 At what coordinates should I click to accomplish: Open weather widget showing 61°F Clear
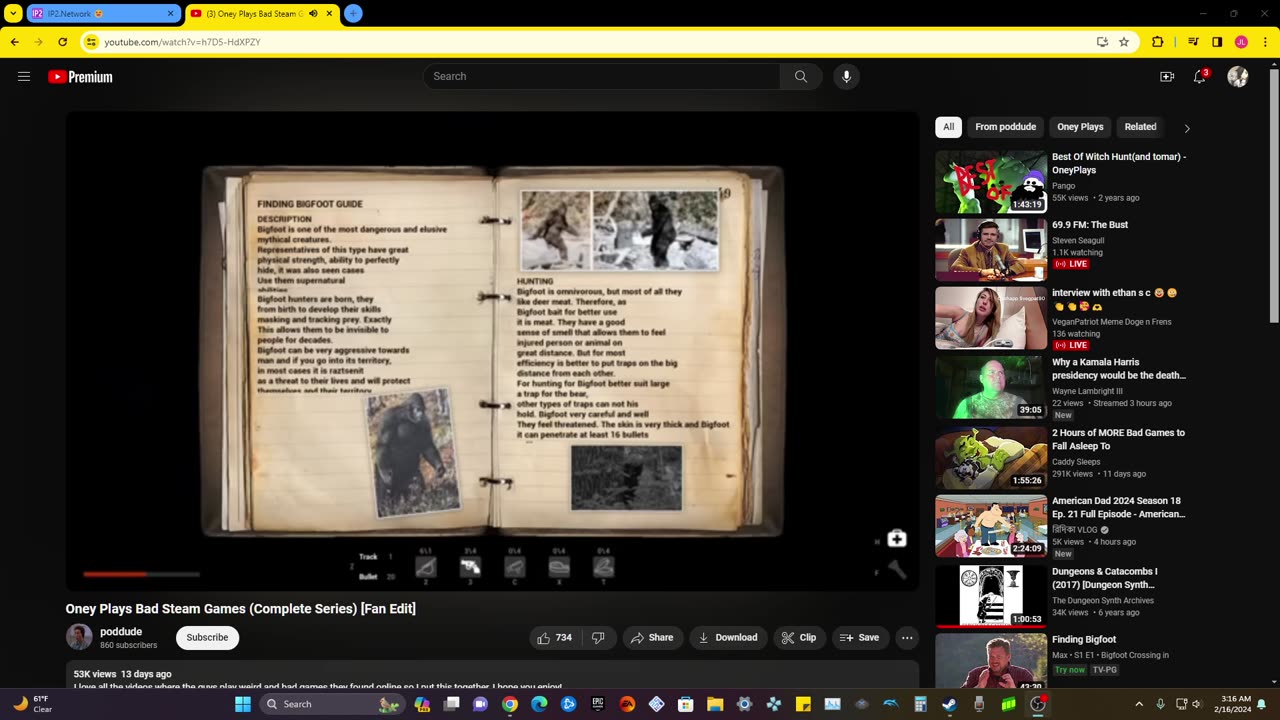click(32, 704)
